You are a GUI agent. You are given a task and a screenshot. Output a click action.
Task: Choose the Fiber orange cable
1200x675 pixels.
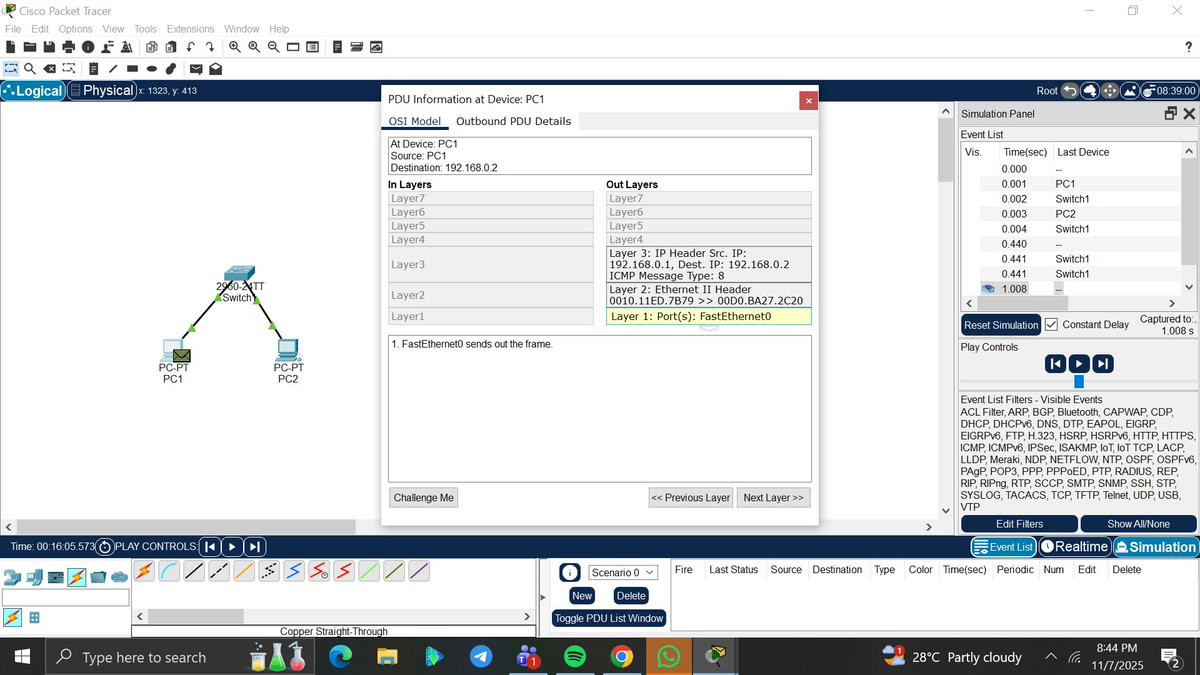[244, 572]
